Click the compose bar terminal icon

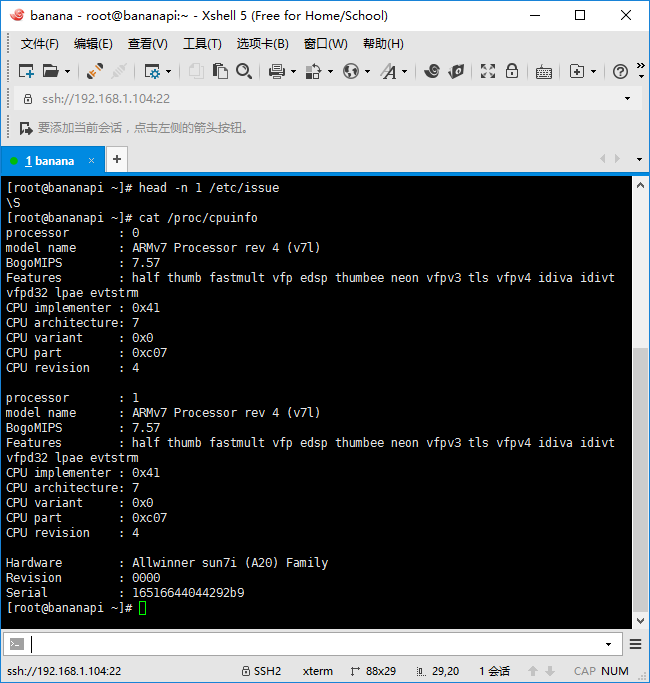click(17, 644)
